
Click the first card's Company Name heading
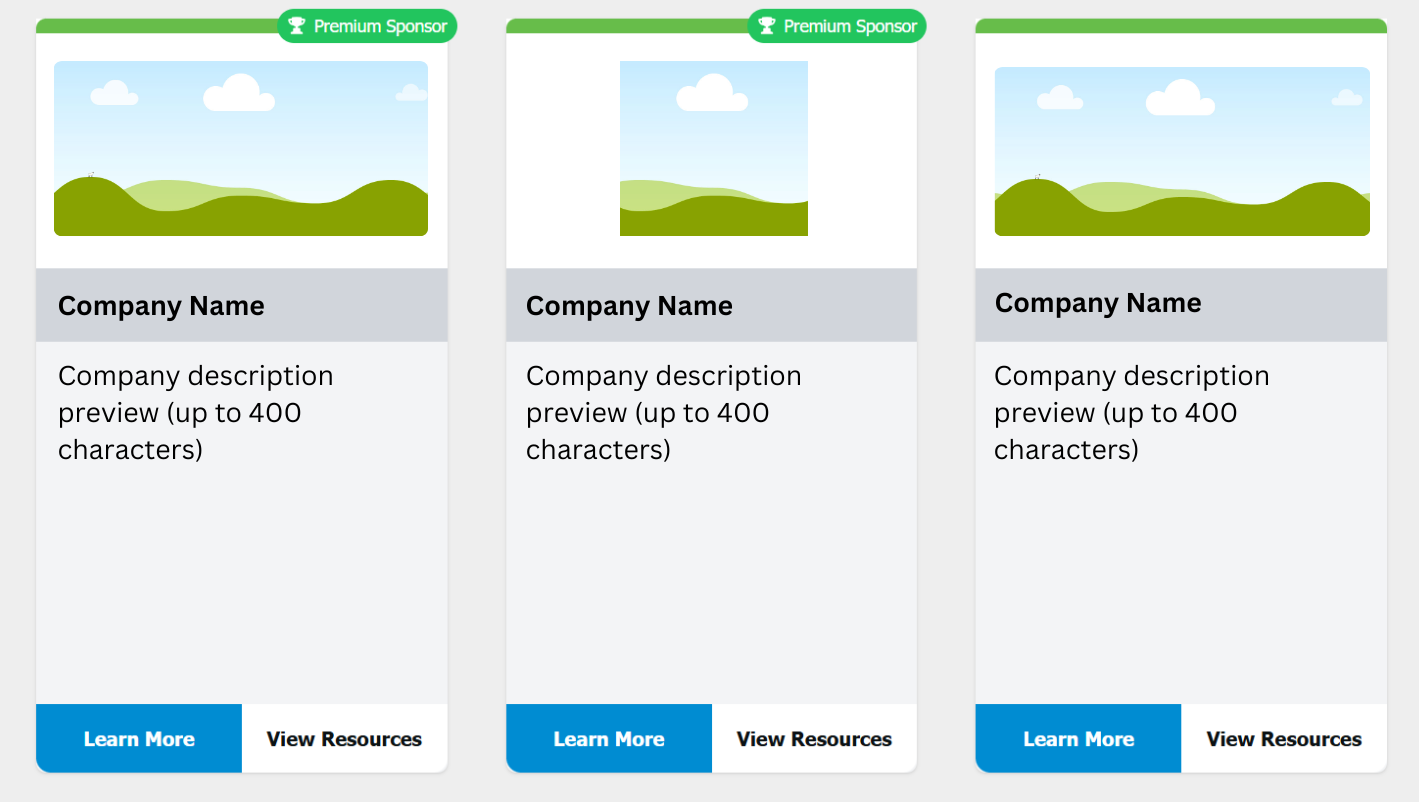[x=161, y=306]
